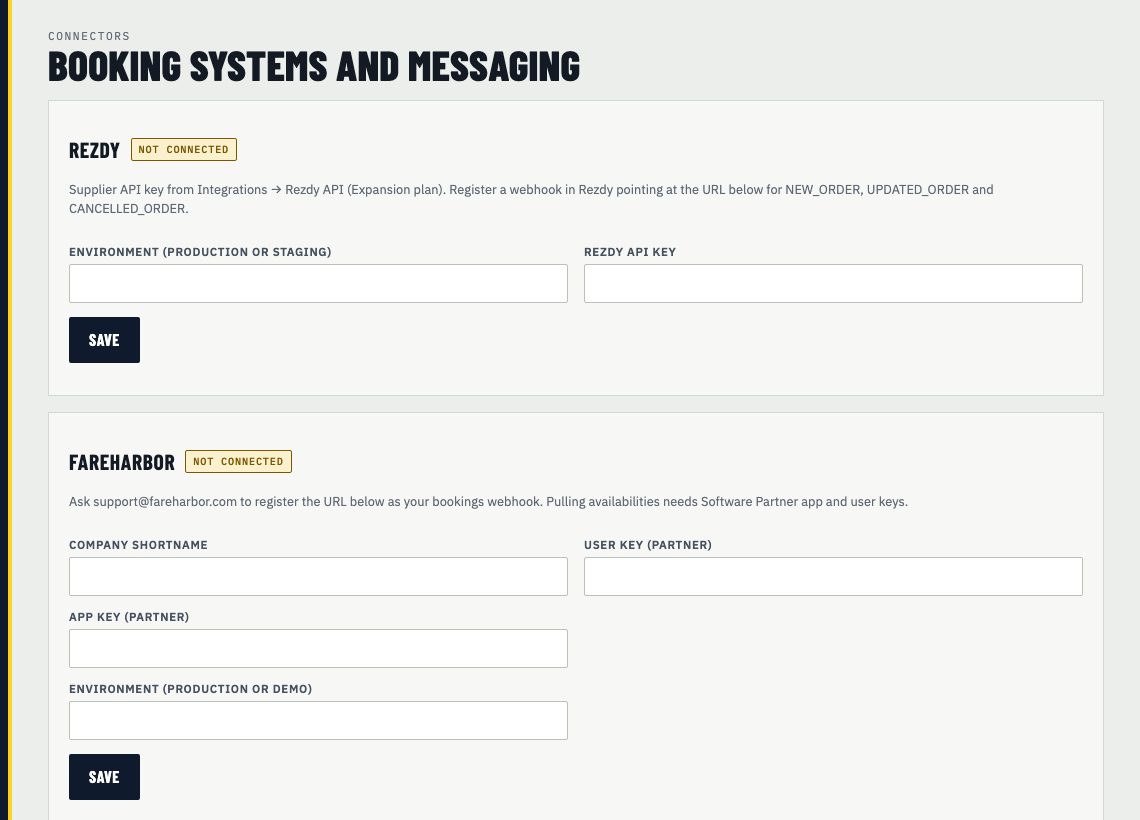Click the User Key (Partner) label
1140x820 pixels.
[647, 544]
